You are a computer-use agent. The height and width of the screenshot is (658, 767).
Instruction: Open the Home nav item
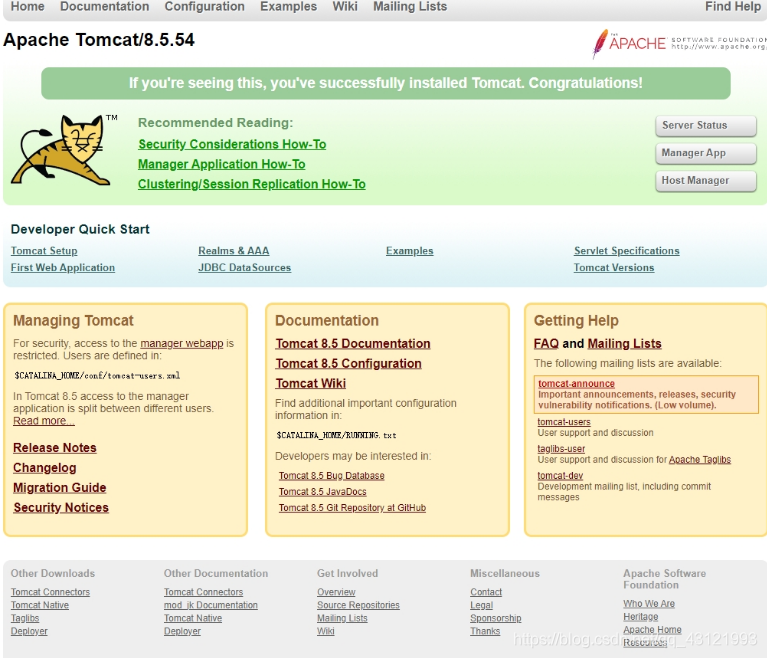coord(27,6)
